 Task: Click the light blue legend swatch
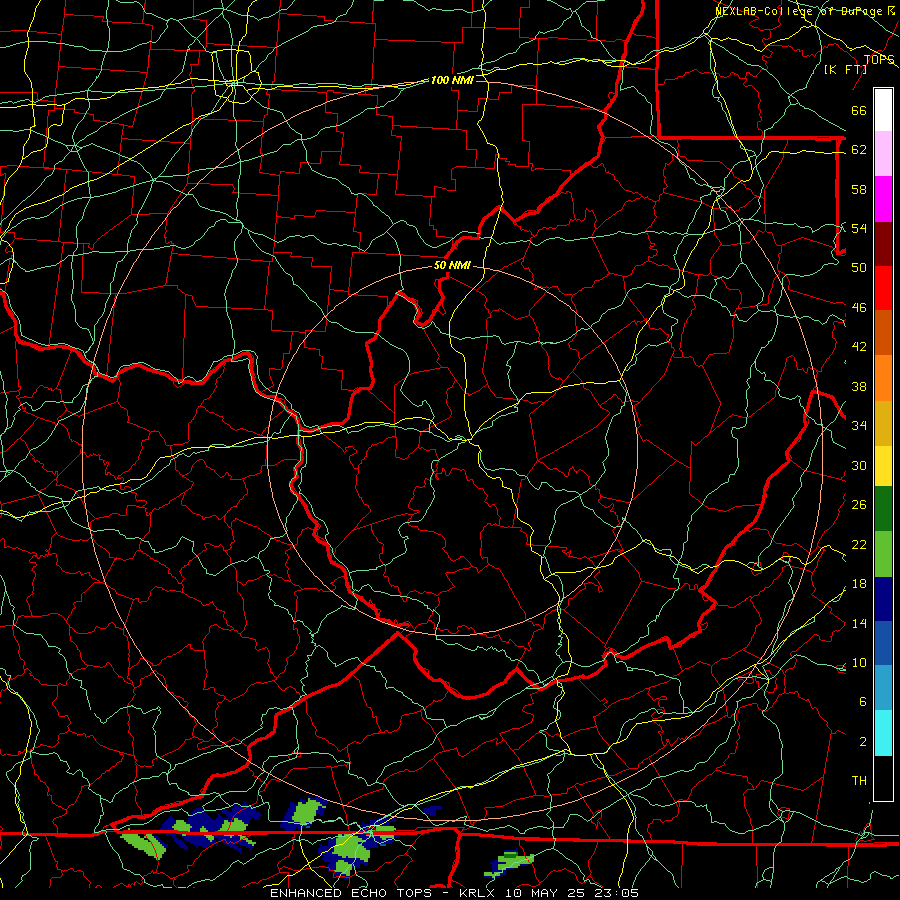point(883,688)
